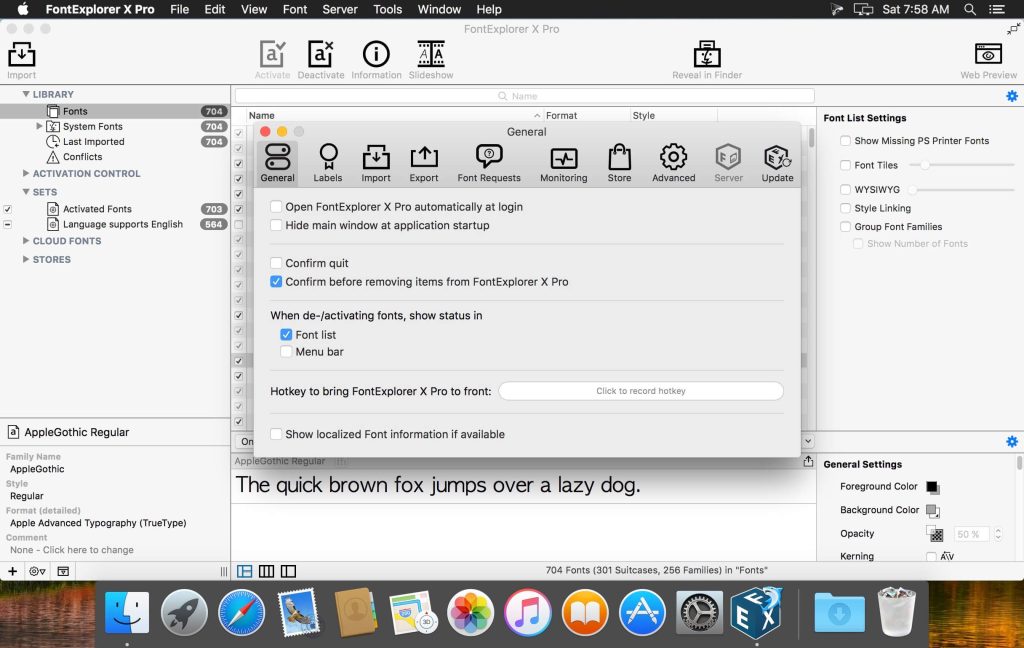Expand the CLOUD FONTS section
The width and height of the screenshot is (1024, 648).
click(25, 241)
